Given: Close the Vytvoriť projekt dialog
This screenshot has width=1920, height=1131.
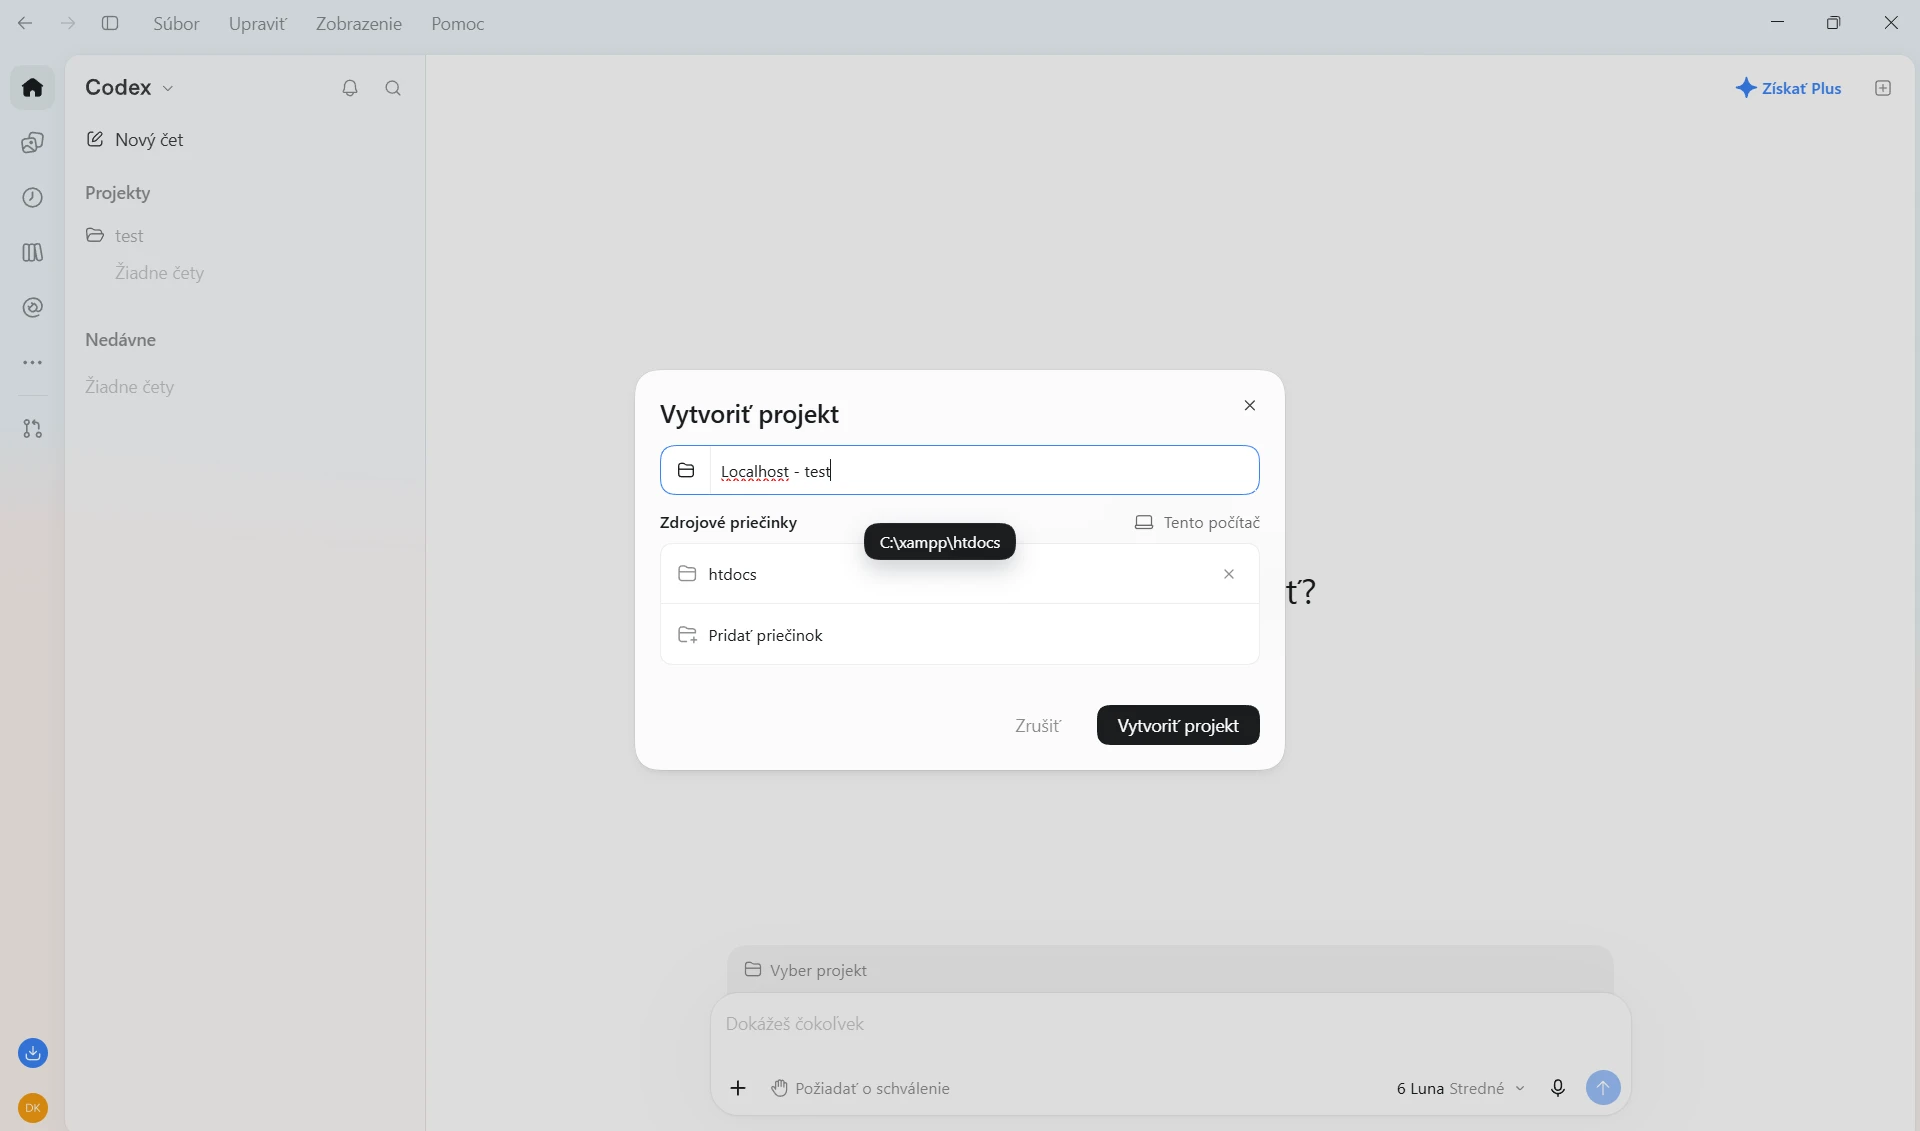Looking at the screenshot, I should click(x=1250, y=405).
